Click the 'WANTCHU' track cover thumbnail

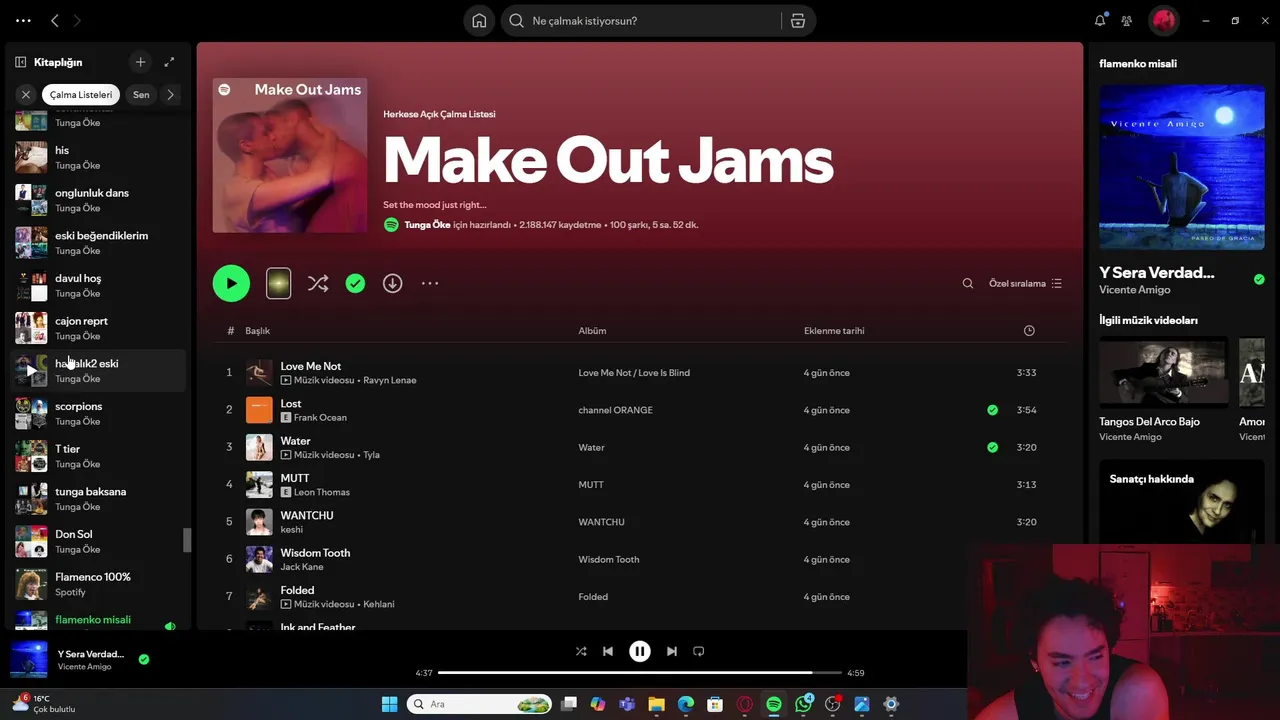pos(259,522)
